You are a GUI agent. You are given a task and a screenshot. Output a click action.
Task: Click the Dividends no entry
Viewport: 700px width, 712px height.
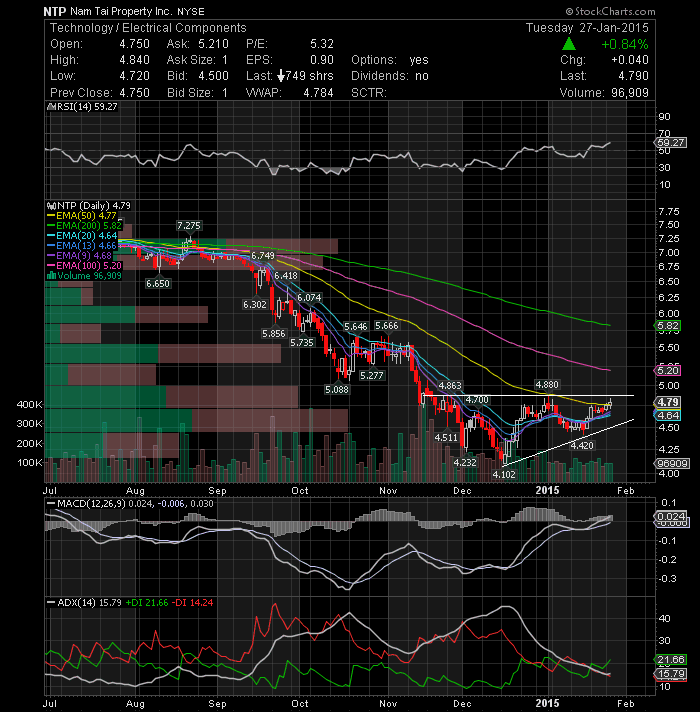(389, 76)
